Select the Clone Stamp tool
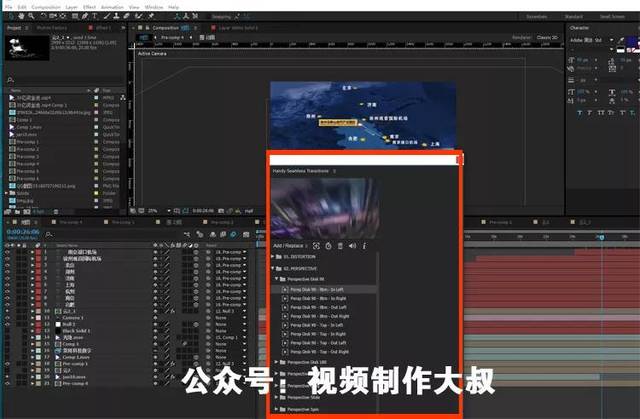Image resolution: width=640 pixels, height=419 pixels. click(x=116, y=16)
